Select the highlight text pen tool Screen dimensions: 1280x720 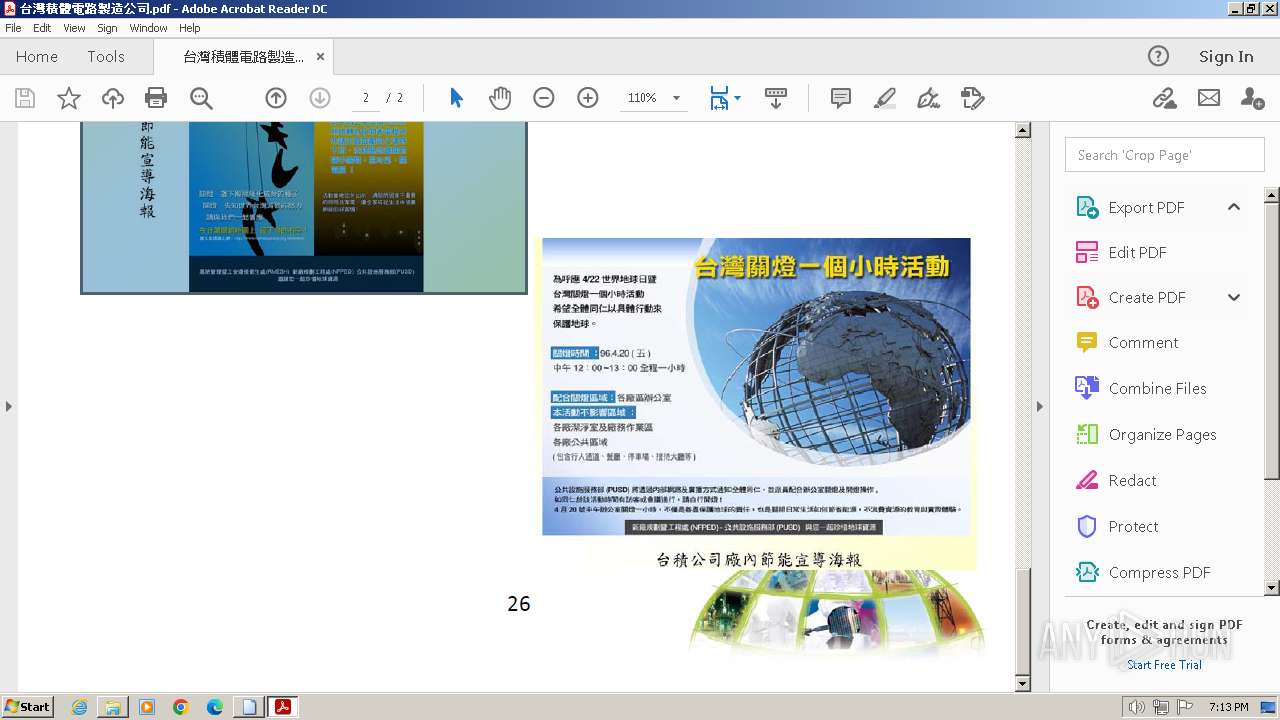(x=885, y=98)
